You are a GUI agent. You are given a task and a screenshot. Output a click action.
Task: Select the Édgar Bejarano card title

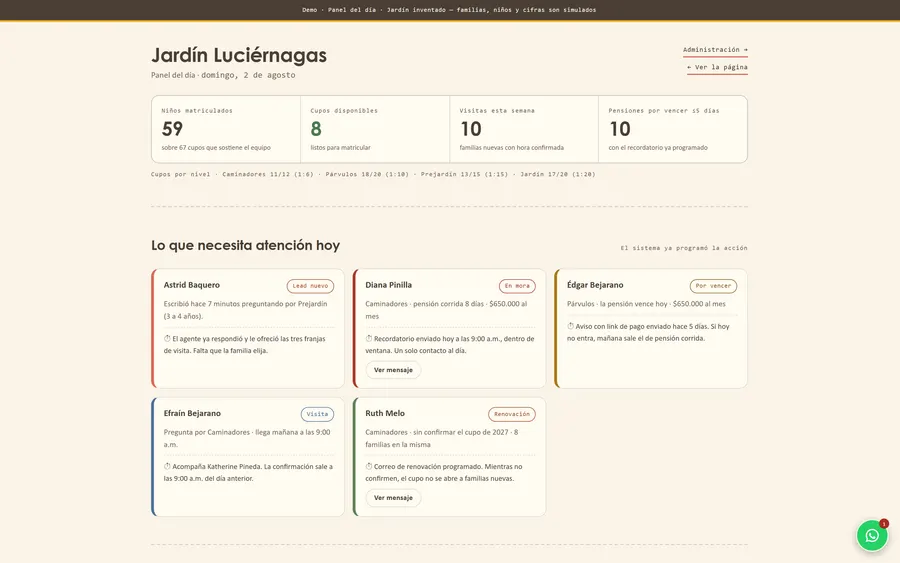tap(595, 285)
